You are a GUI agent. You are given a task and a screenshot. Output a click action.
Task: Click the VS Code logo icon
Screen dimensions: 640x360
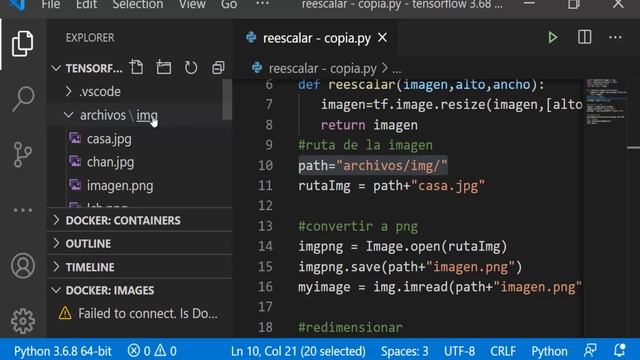pyautogui.click(x=17, y=4)
